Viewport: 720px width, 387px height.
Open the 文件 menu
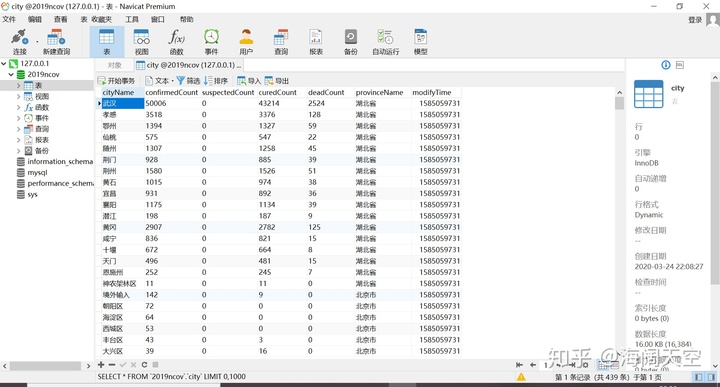(9, 19)
